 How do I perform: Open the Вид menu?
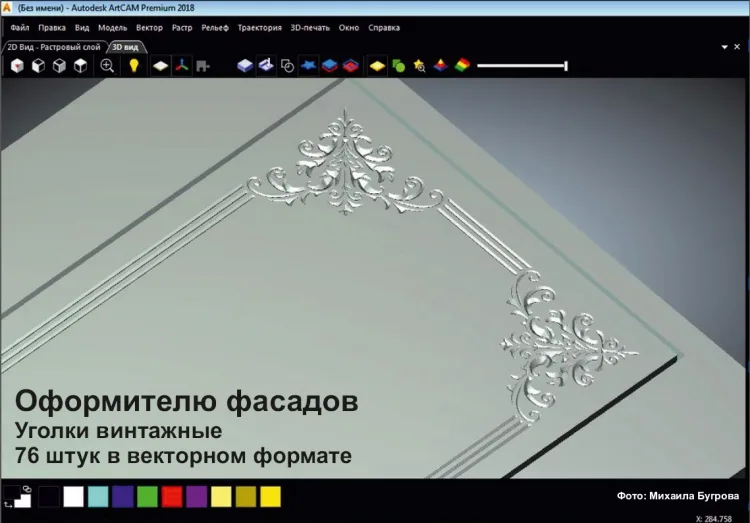coord(82,28)
